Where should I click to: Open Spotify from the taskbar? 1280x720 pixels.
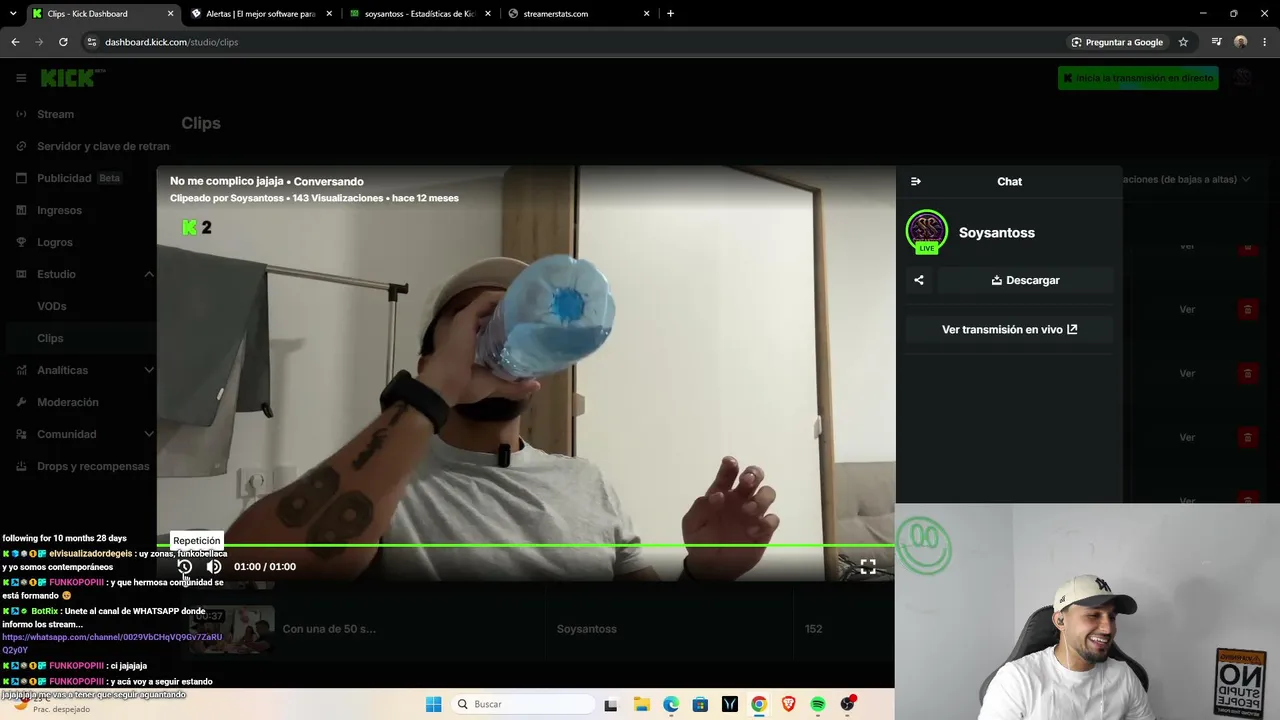click(x=818, y=704)
